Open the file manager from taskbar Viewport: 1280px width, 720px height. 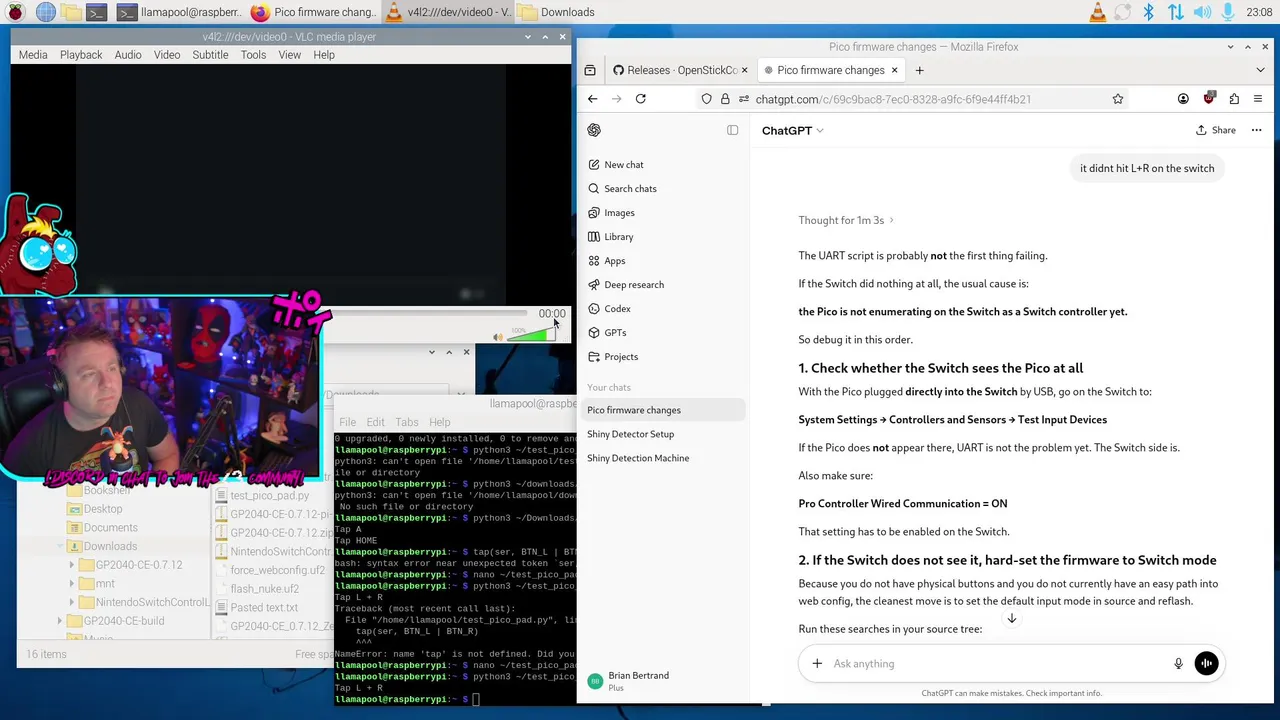click(x=71, y=12)
